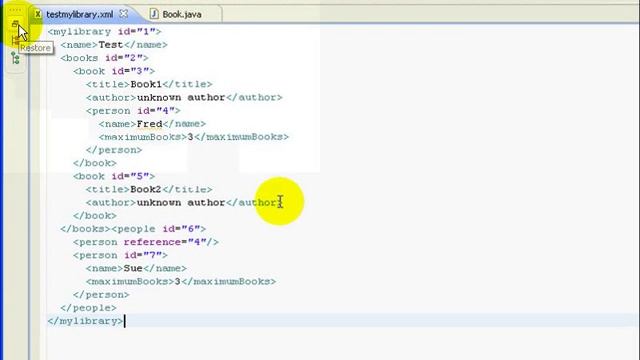Click the text 'Test' in name element
This screenshot has width=640, height=360.
coord(111,44)
